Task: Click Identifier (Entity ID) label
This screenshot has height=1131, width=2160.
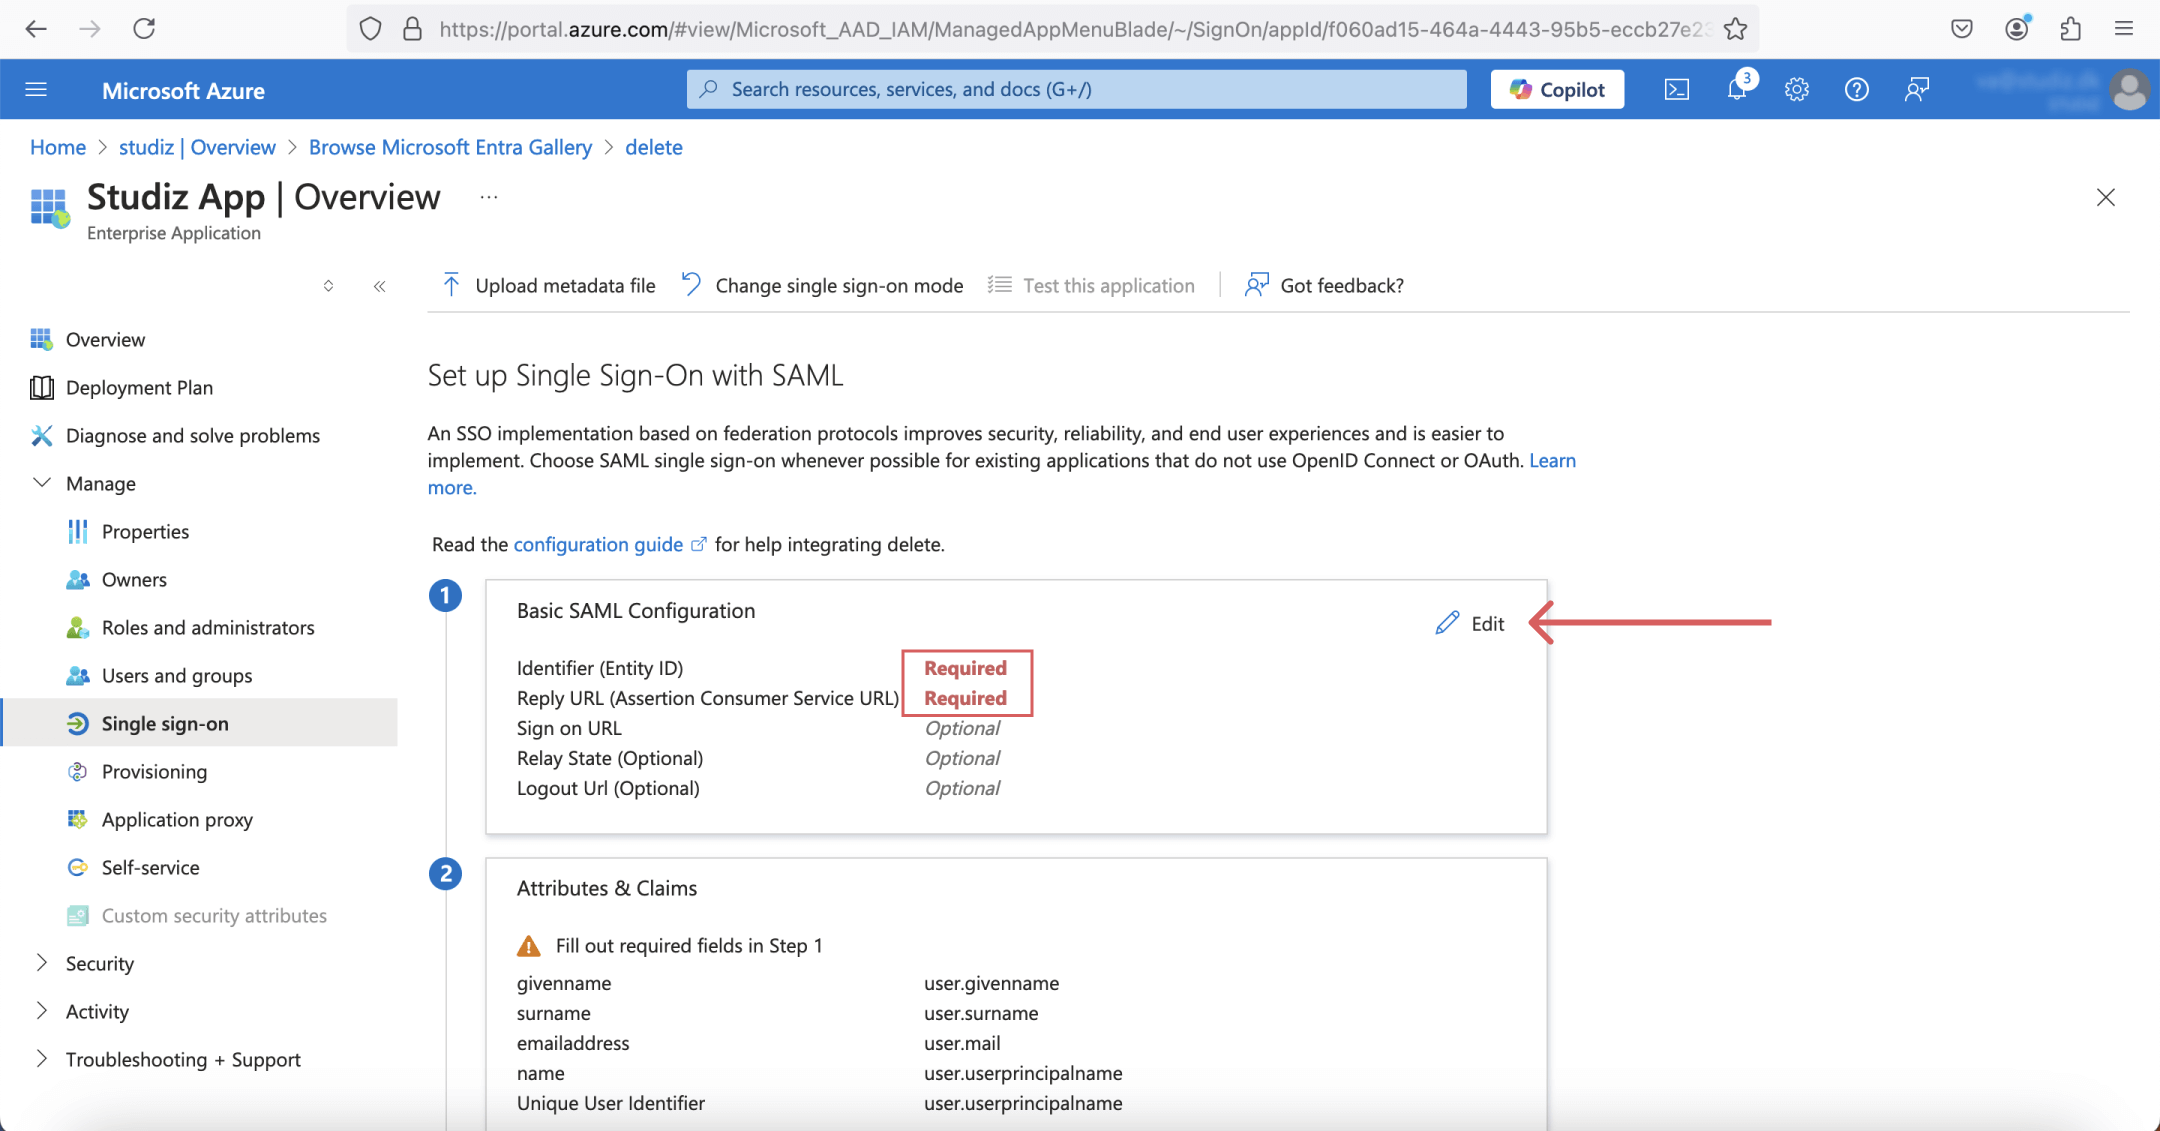Action: (600, 668)
